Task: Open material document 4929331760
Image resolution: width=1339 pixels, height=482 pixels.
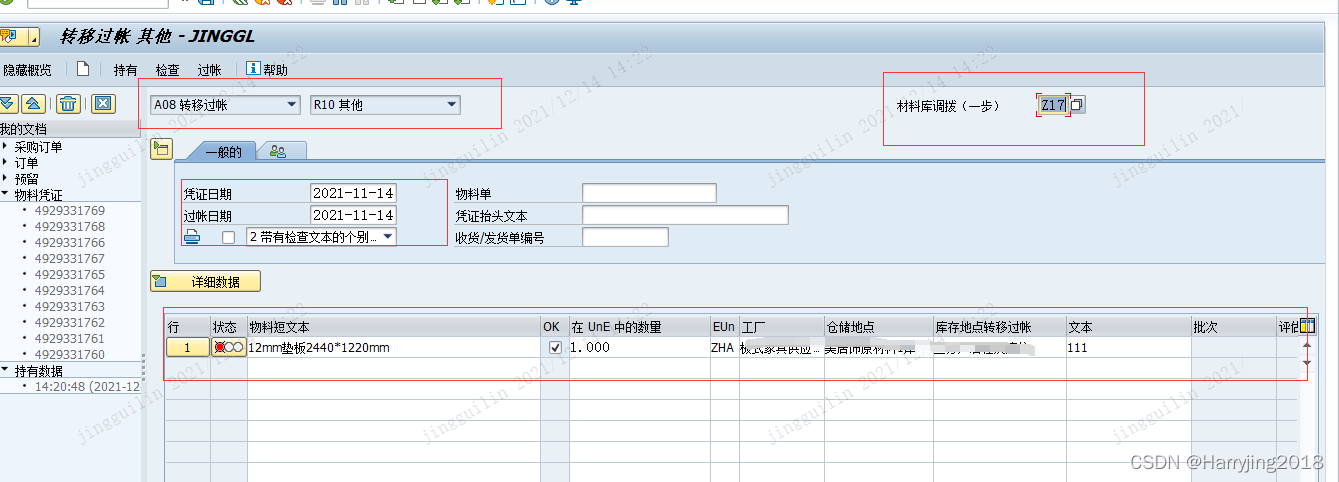Action: coord(69,354)
